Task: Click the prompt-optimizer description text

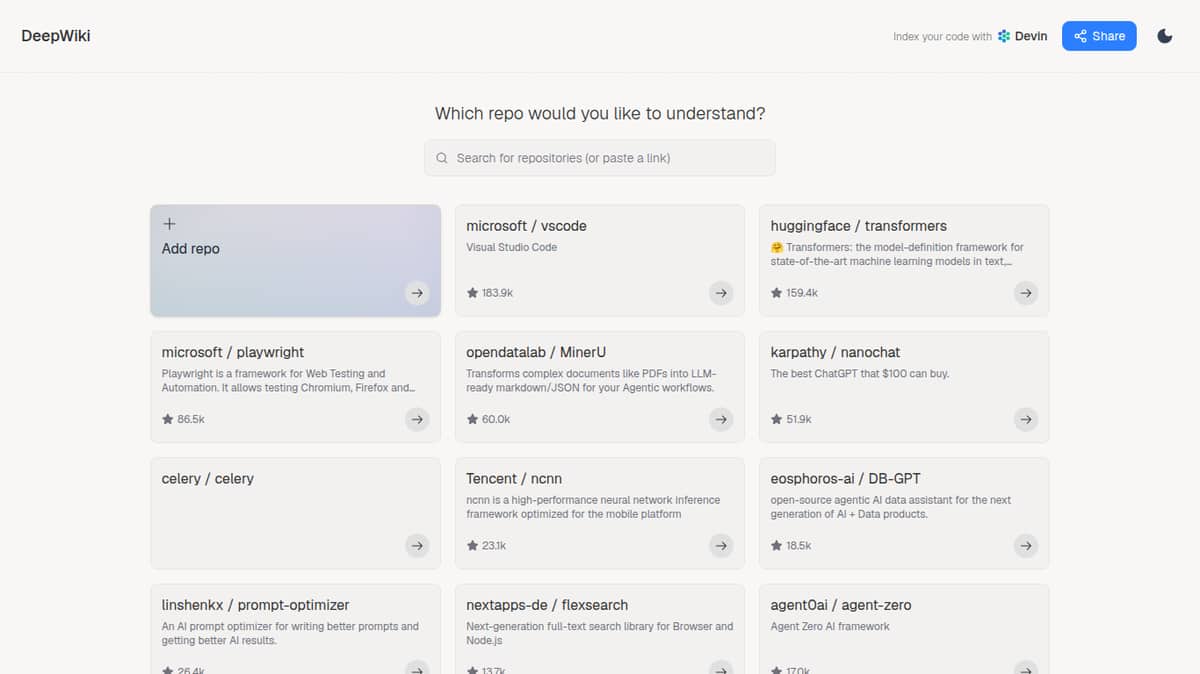Action: pos(290,634)
